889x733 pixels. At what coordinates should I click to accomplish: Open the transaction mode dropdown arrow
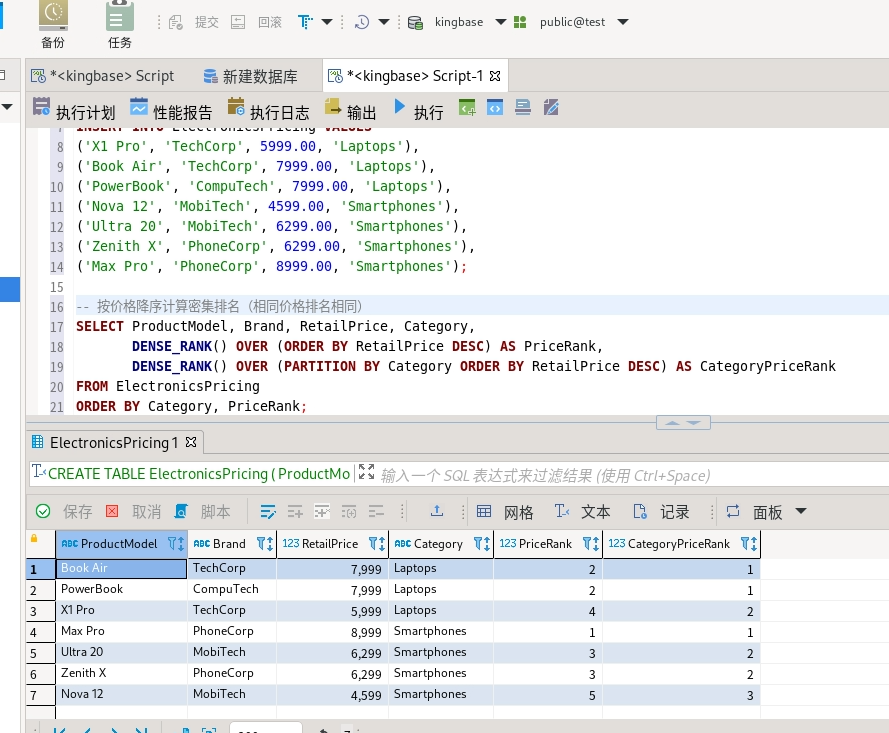tap(327, 22)
